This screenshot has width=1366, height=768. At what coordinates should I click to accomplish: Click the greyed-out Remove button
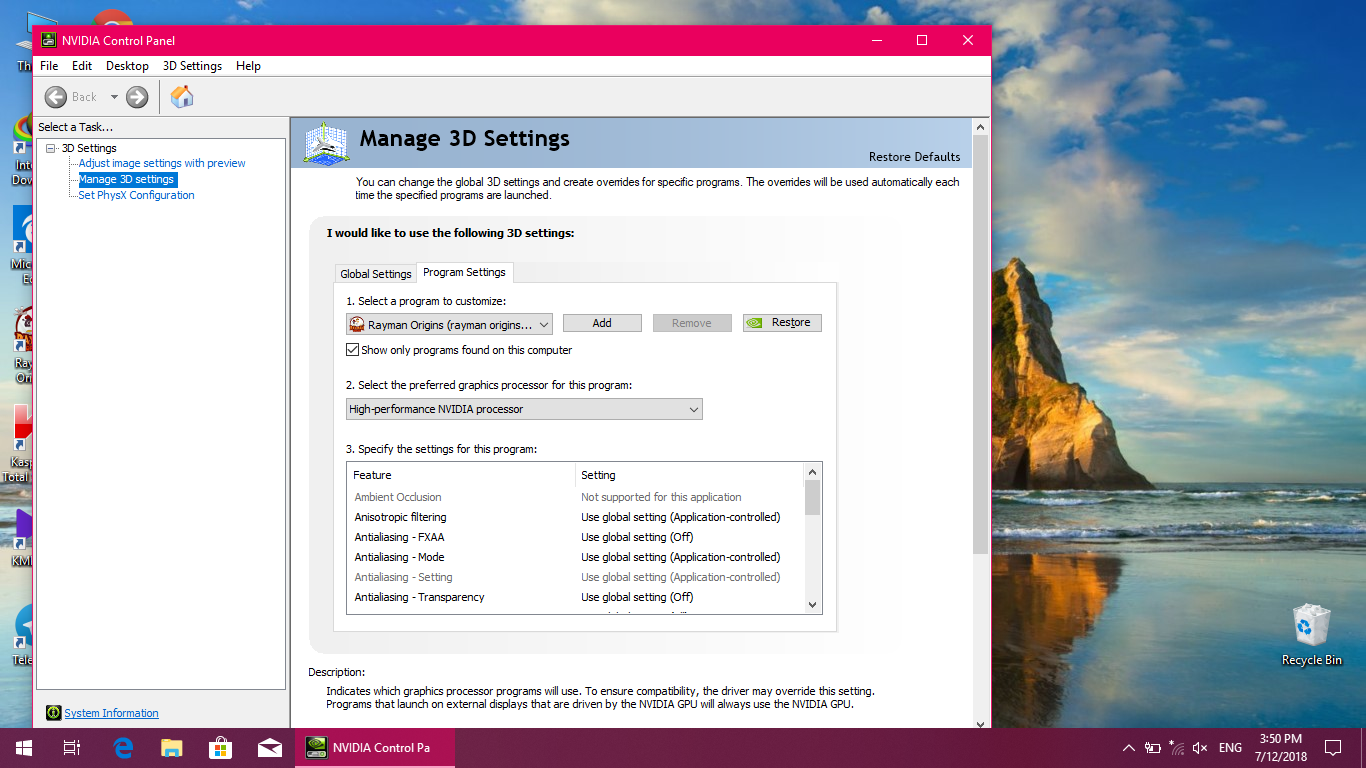(692, 323)
